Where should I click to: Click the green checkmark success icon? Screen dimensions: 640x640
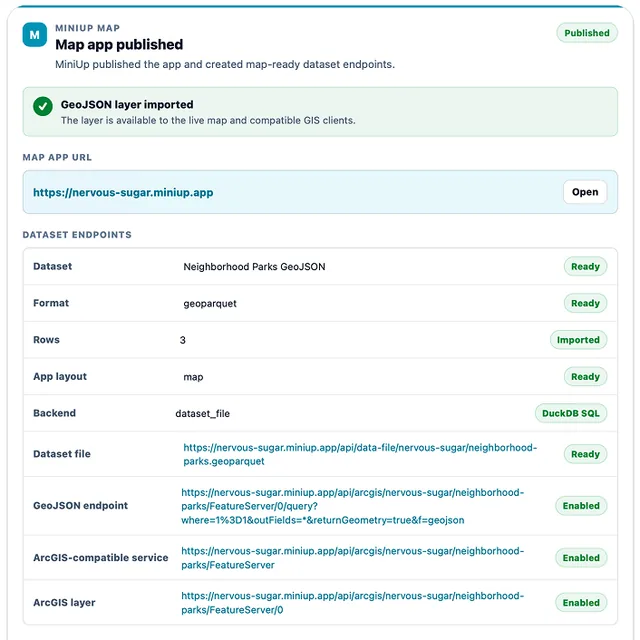pyautogui.click(x=43, y=106)
